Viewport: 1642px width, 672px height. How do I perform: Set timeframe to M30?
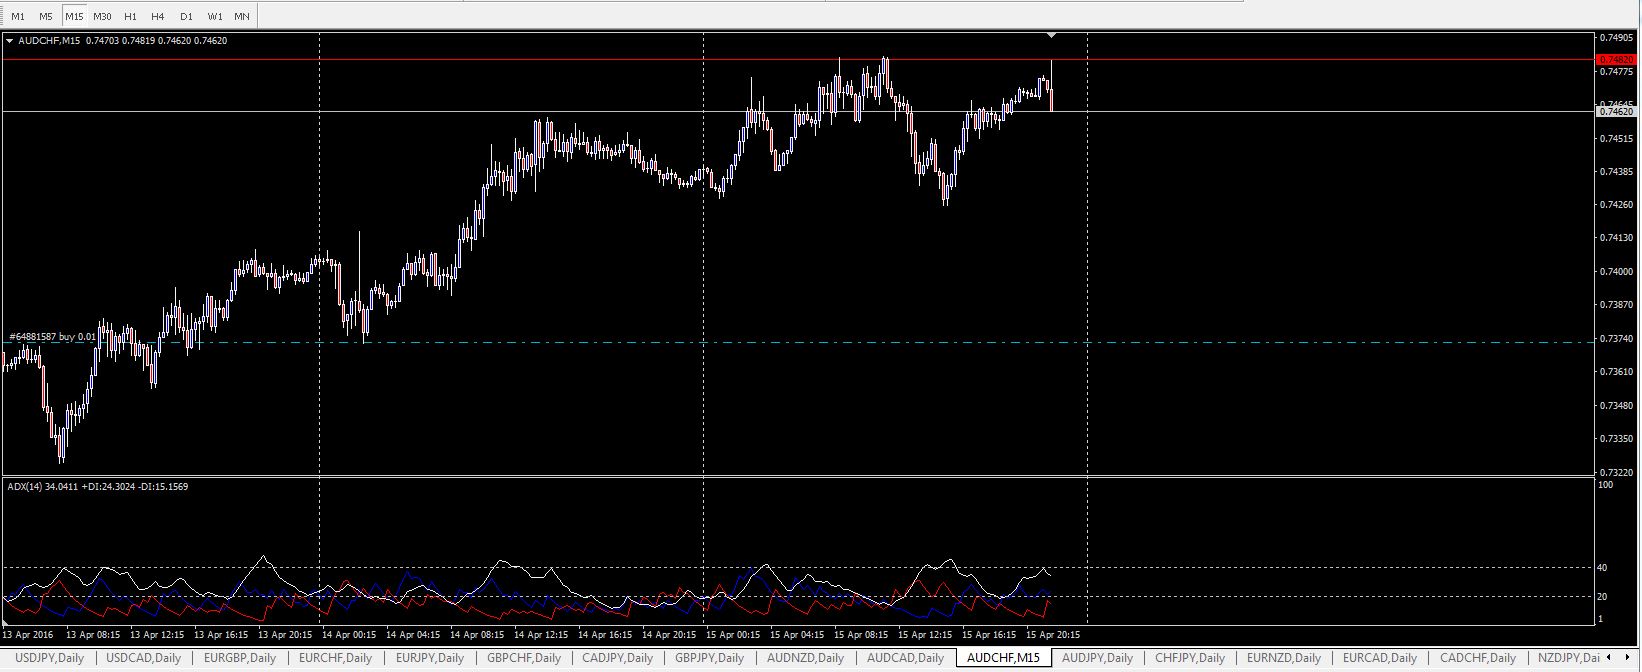[102, 16]
